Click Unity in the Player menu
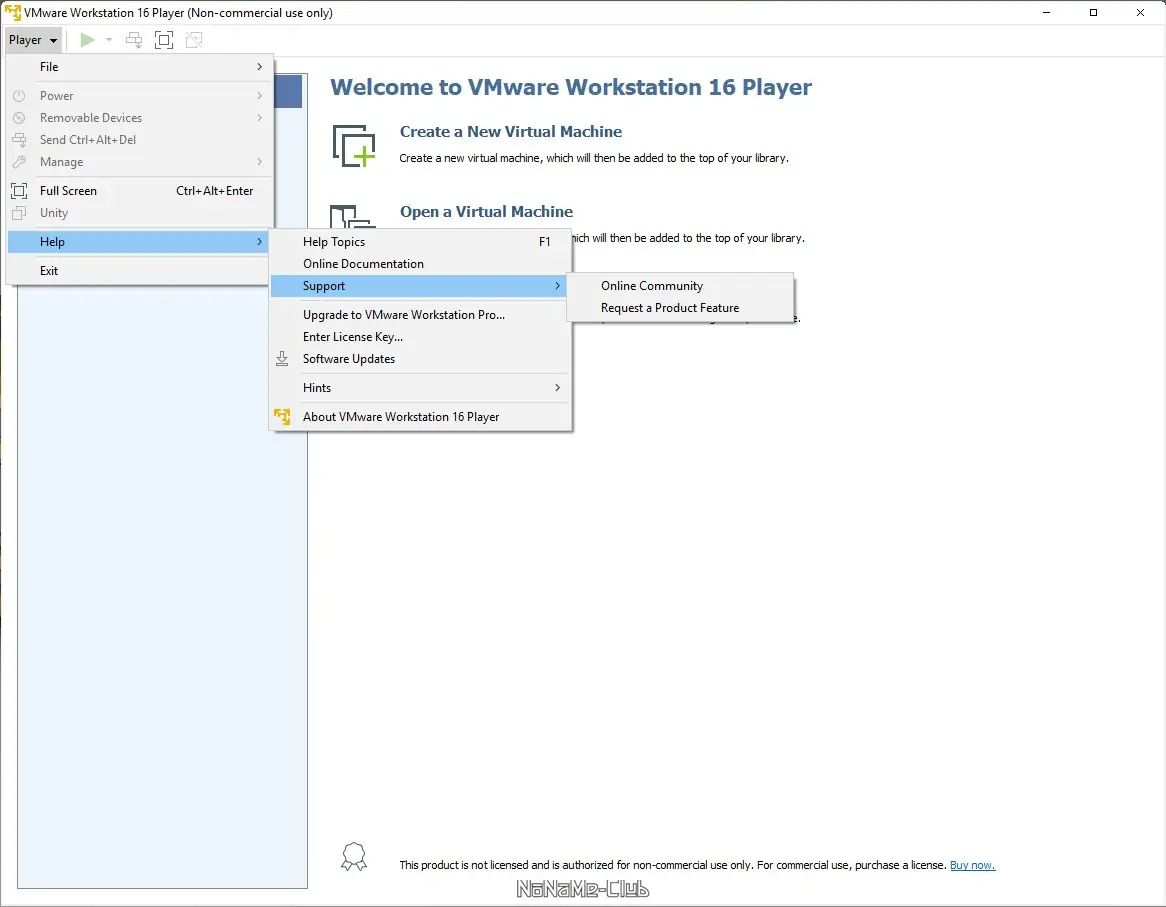 (x=140, y=213)
